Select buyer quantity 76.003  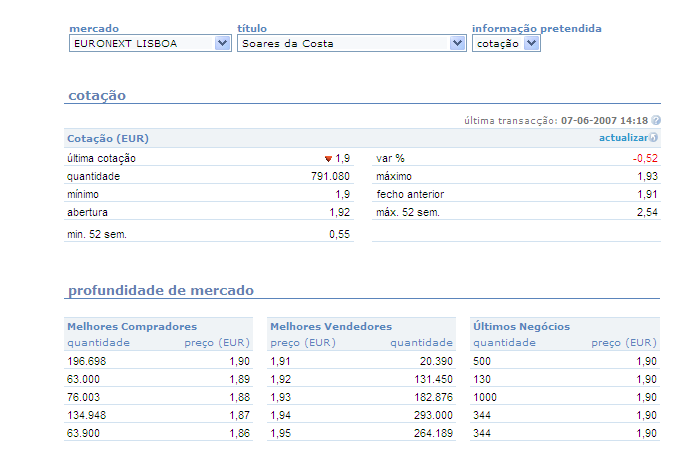[83, 397]
